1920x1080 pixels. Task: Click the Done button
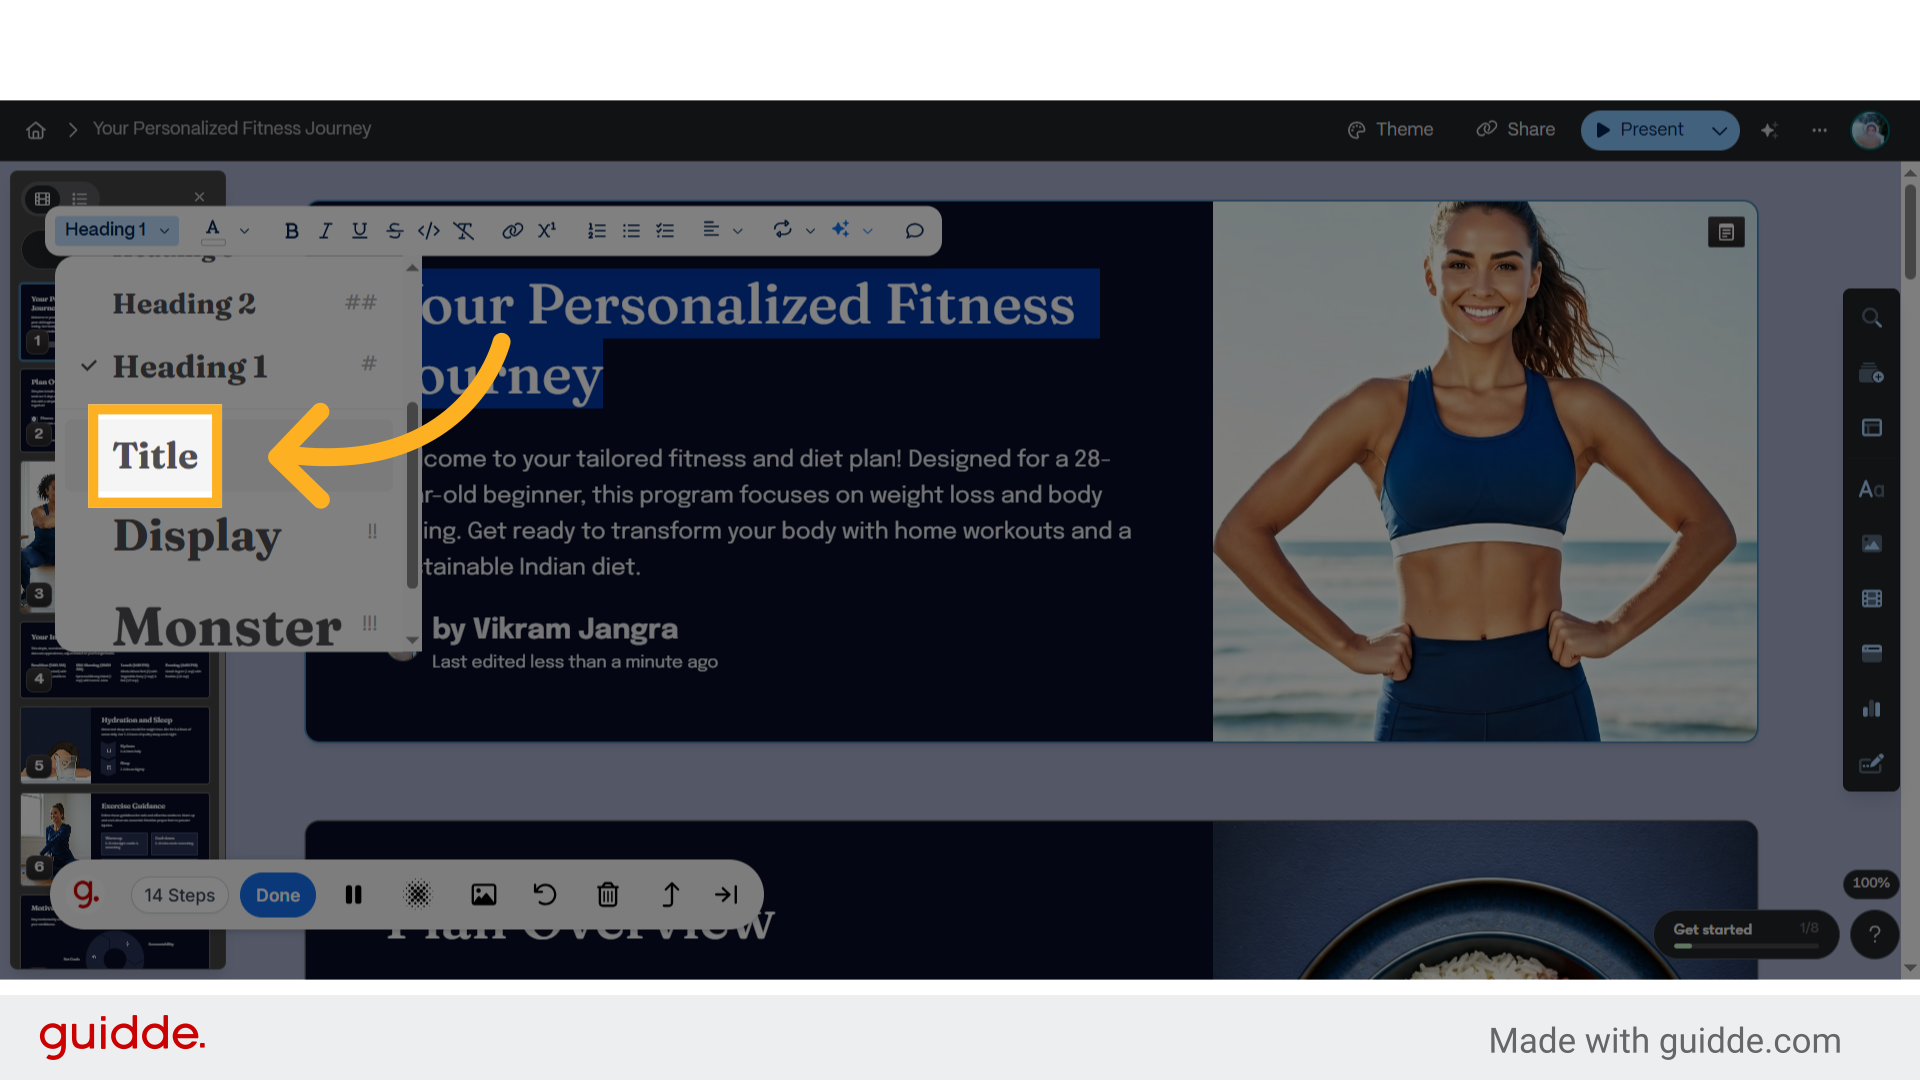(x=278, y=895)
